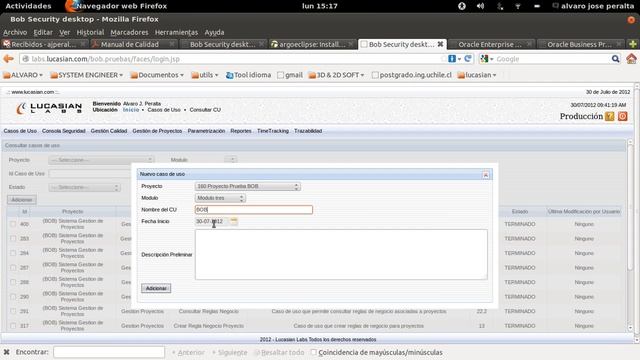Open the Firefox home page icon
This screenshot has width=640, height=360.
tap(631, 59)
